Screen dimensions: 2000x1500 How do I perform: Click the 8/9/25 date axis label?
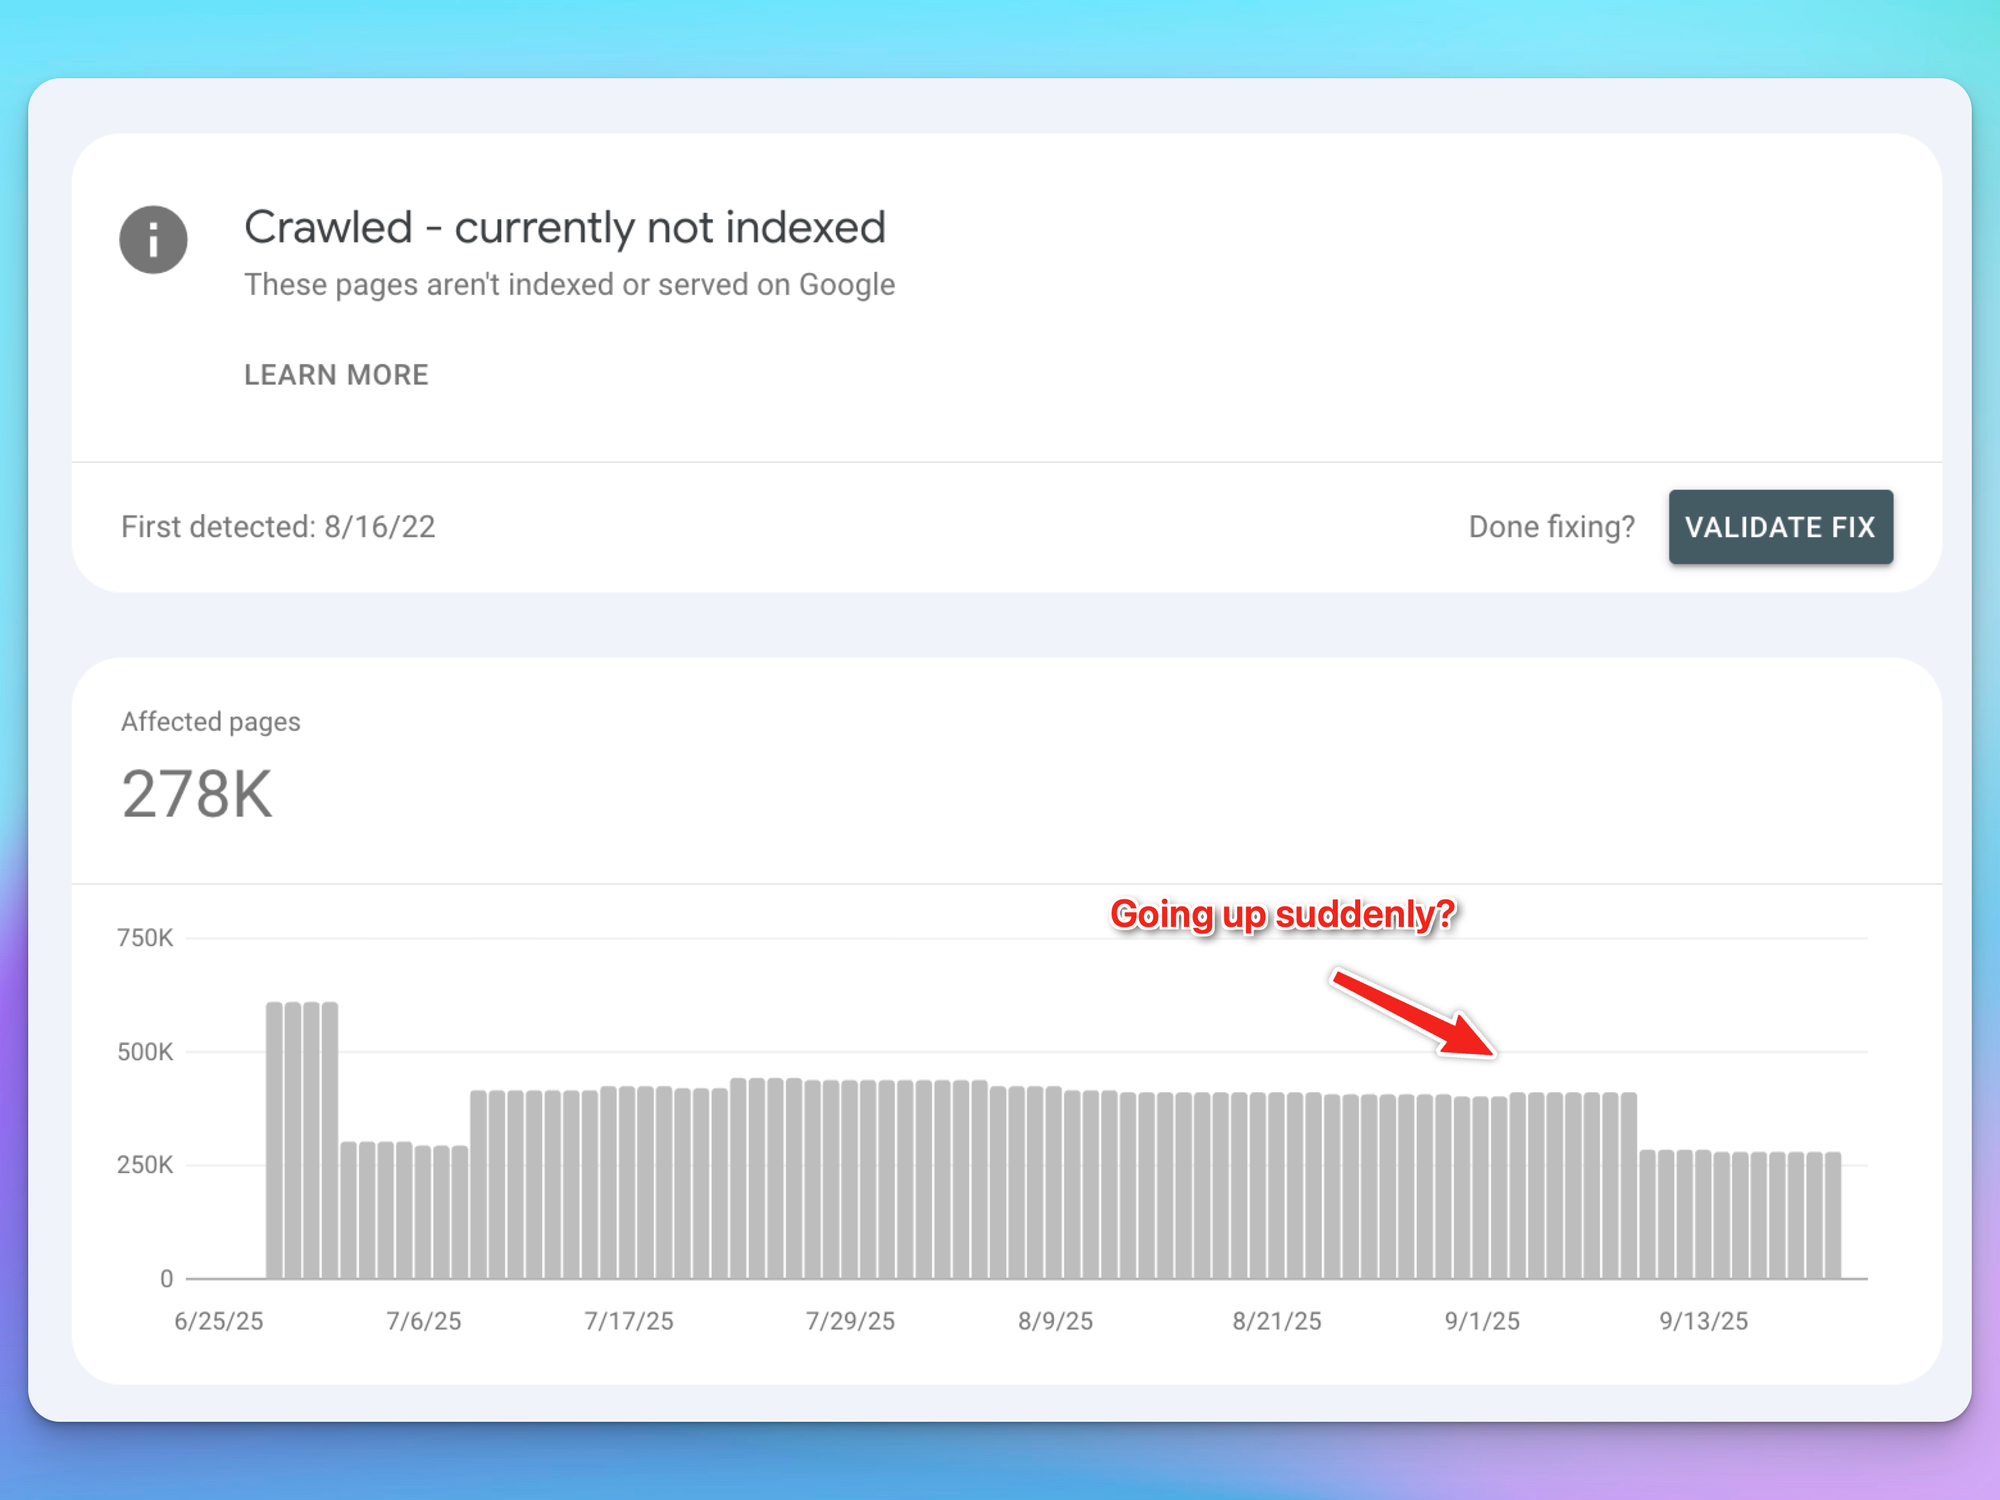coord(1055,1321)
